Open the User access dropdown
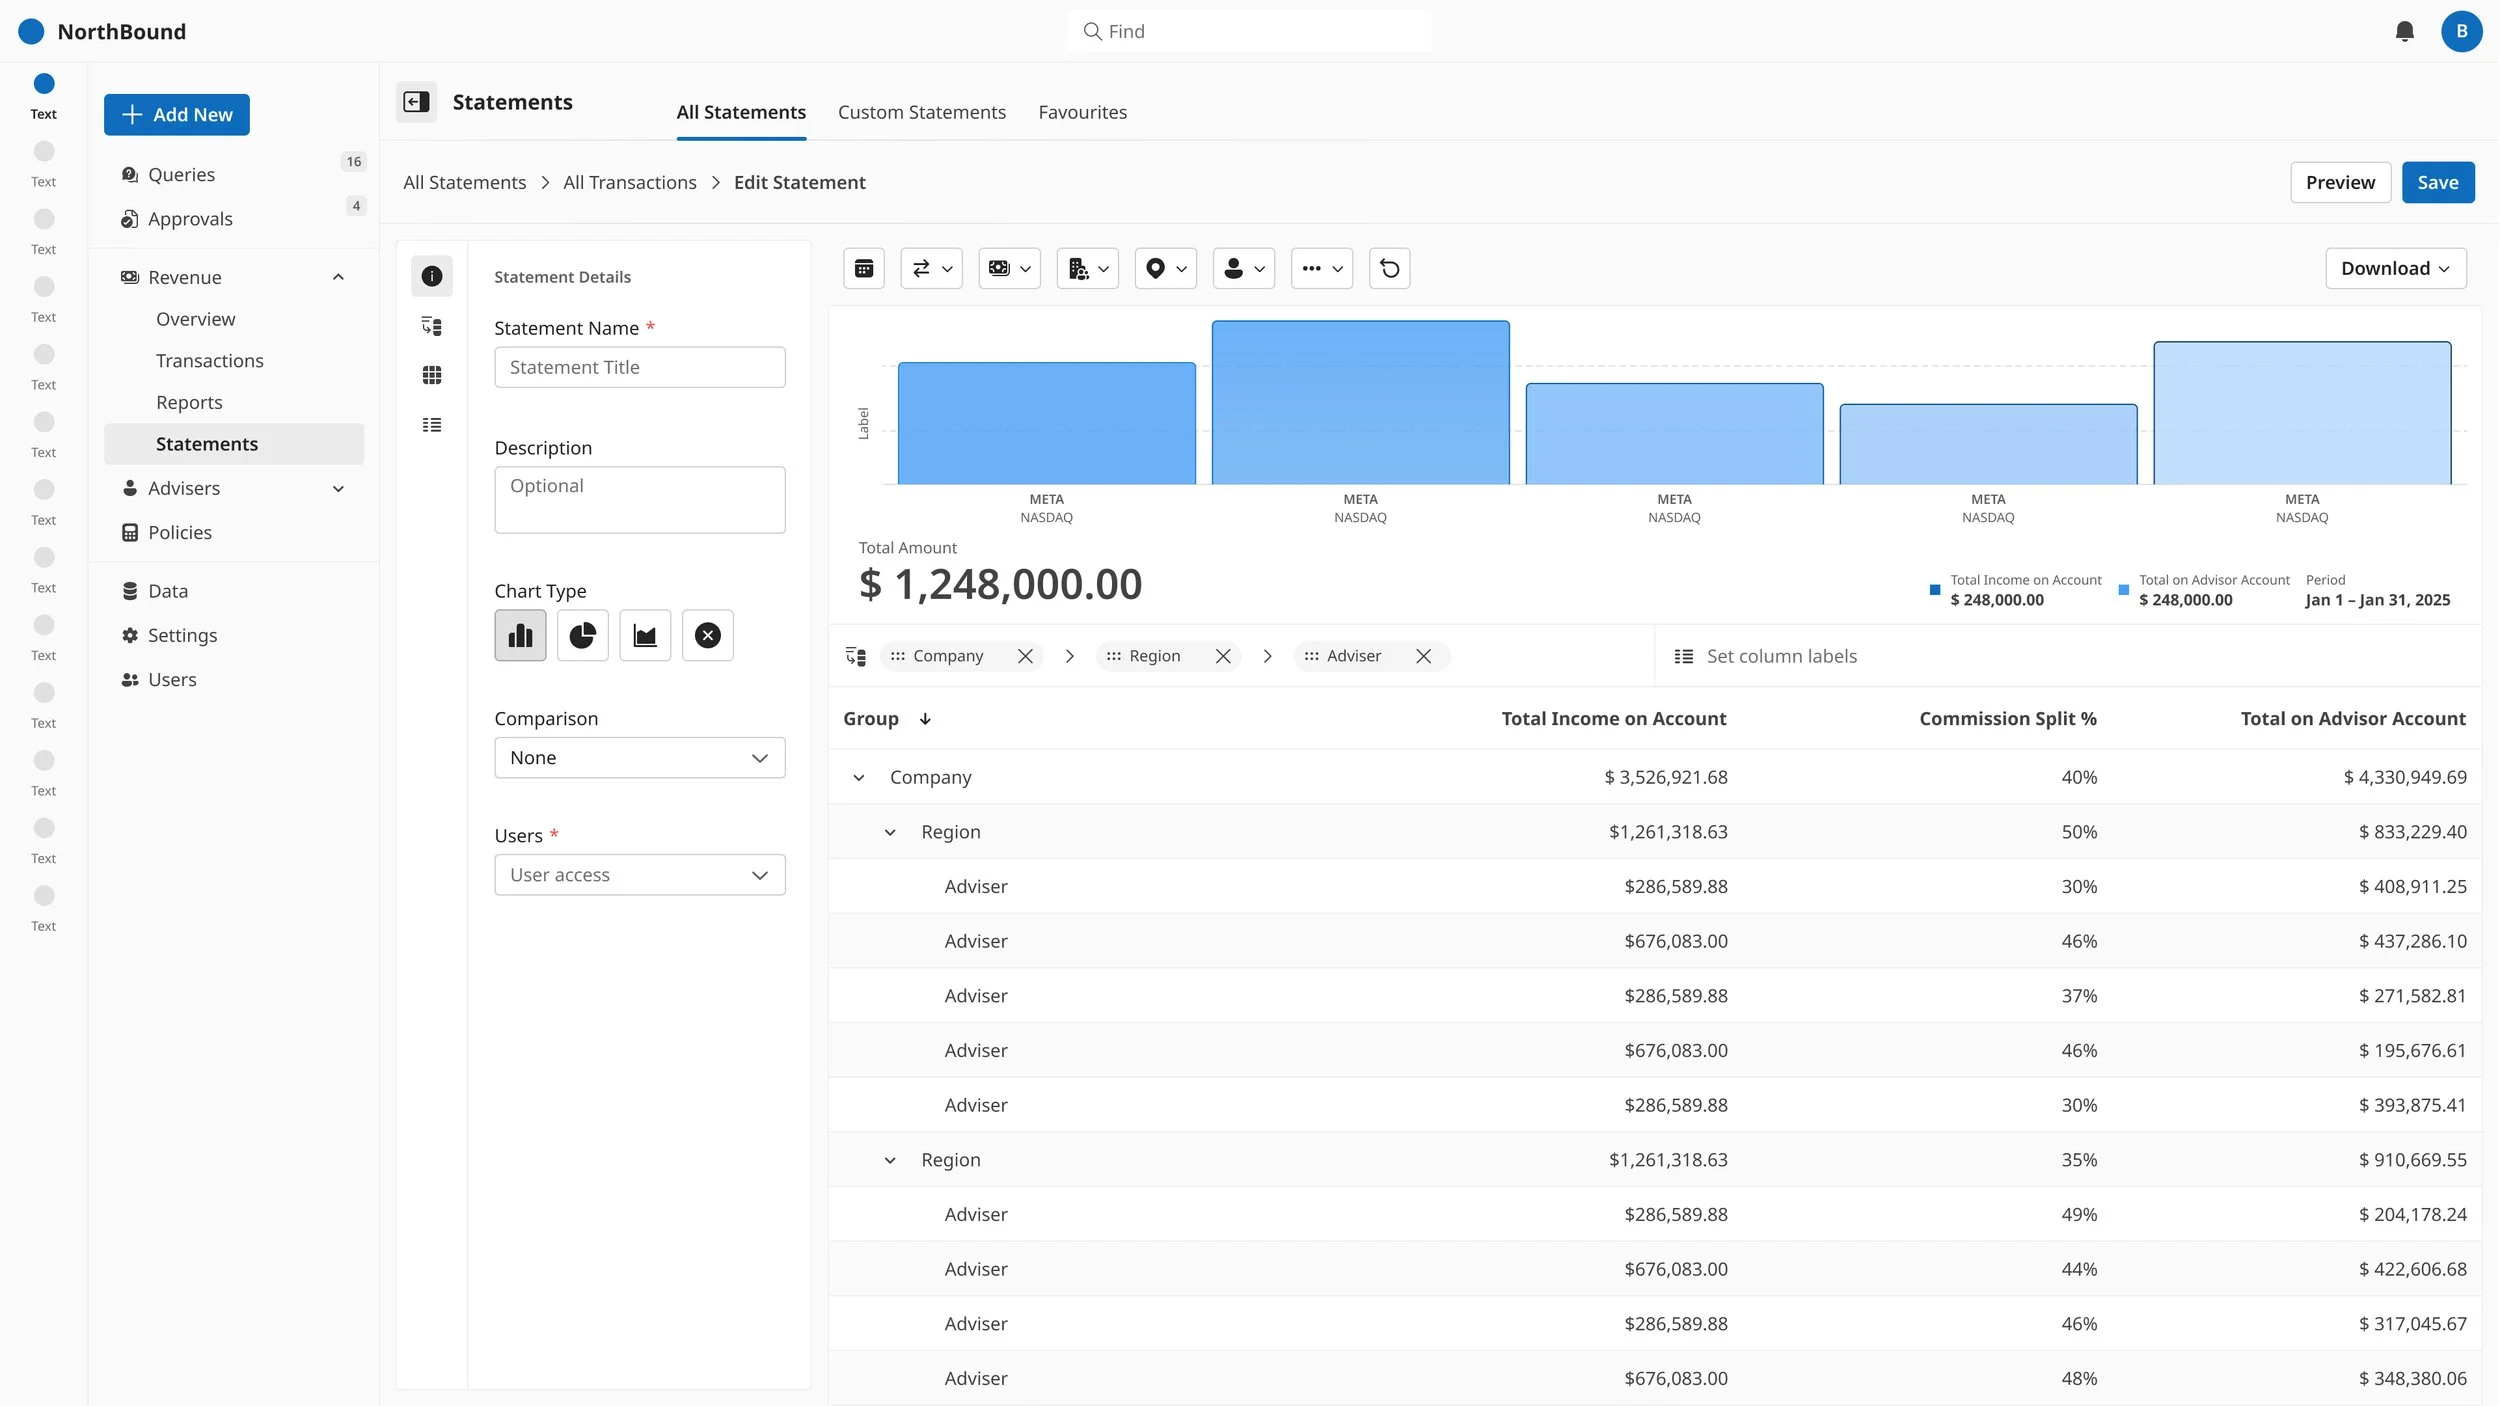2500x1406 pixels. click(x=639, y=875)
